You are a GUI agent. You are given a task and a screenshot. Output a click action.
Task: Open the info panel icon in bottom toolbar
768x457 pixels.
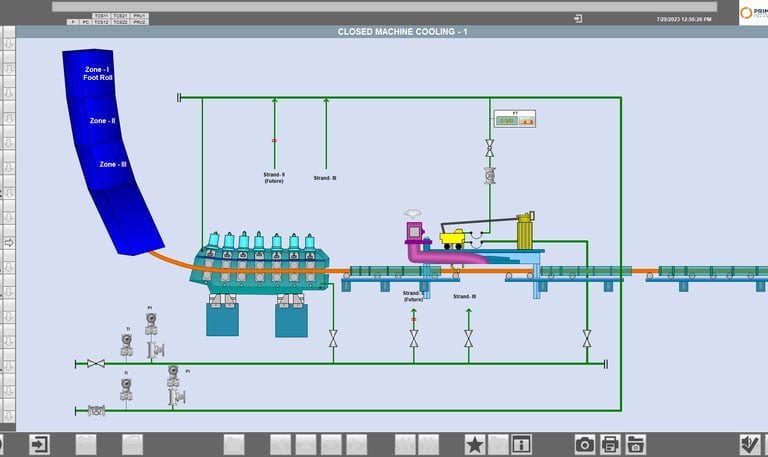tap(521, 444)
